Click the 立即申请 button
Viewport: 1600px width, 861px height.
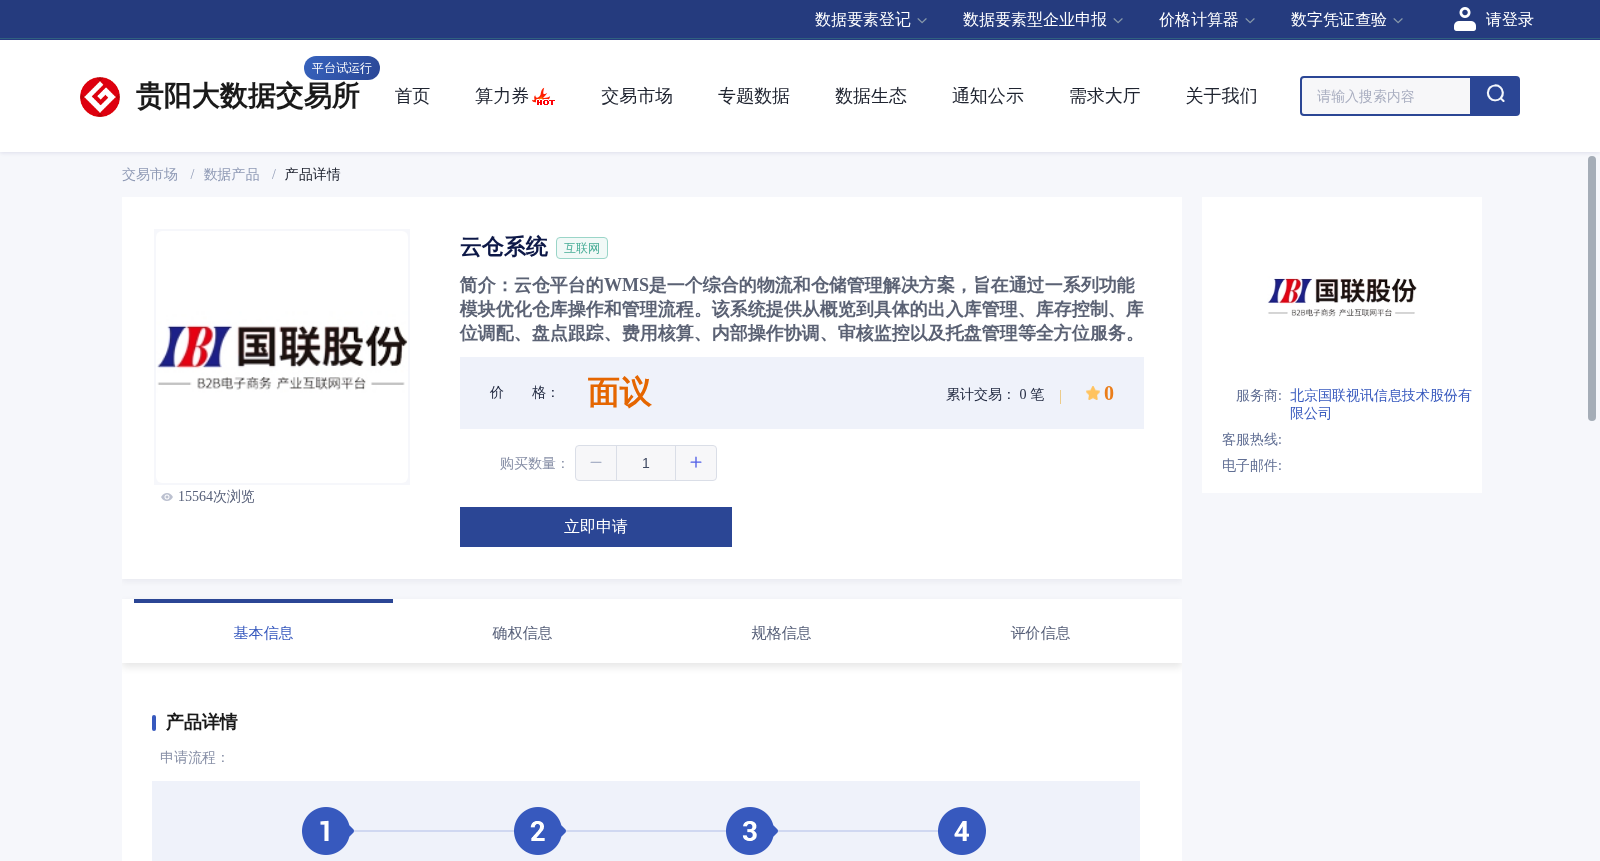pyautogui.click(x=596, y=527)
